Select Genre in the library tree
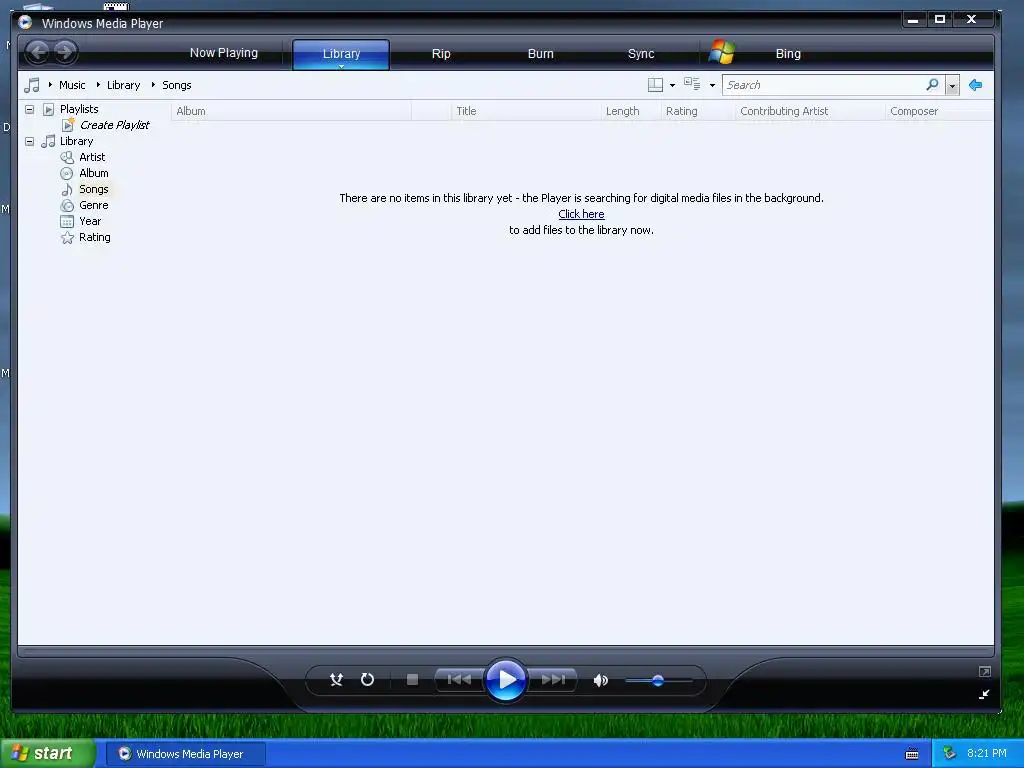Screen dimensions: 1024x768 click(x=94, y=205)
